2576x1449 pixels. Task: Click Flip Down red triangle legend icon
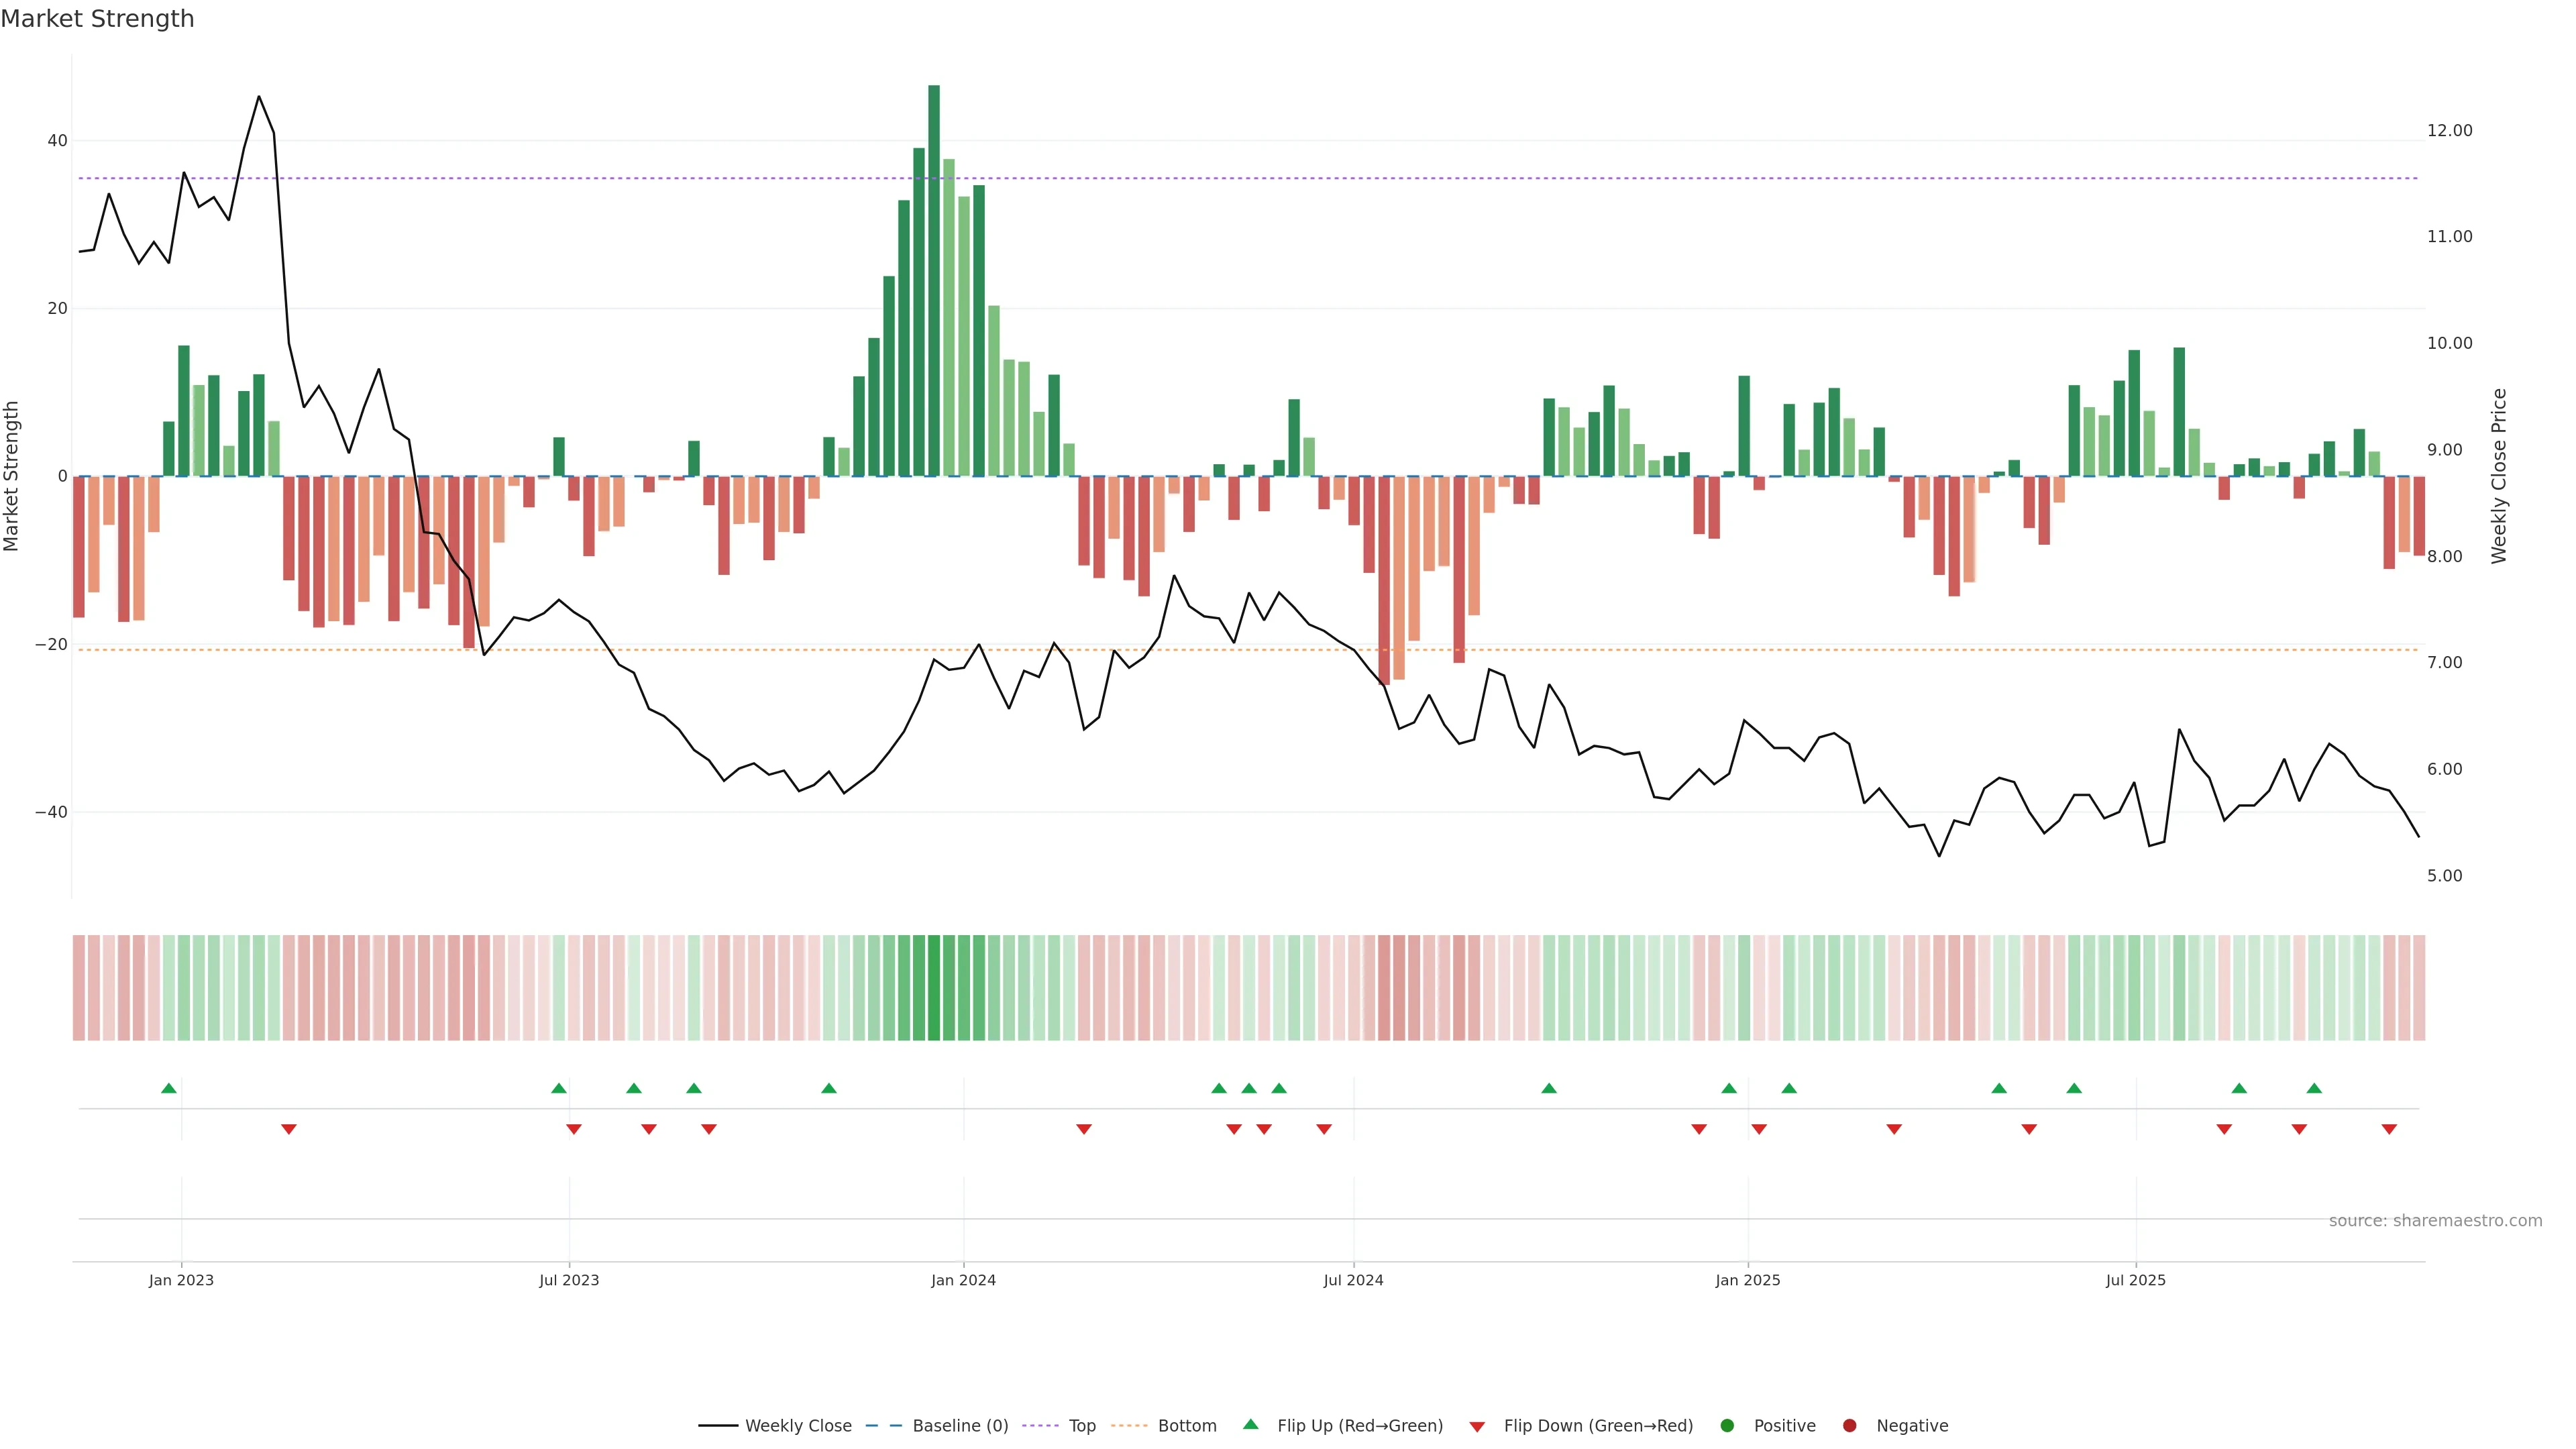click(1477, 1427)
